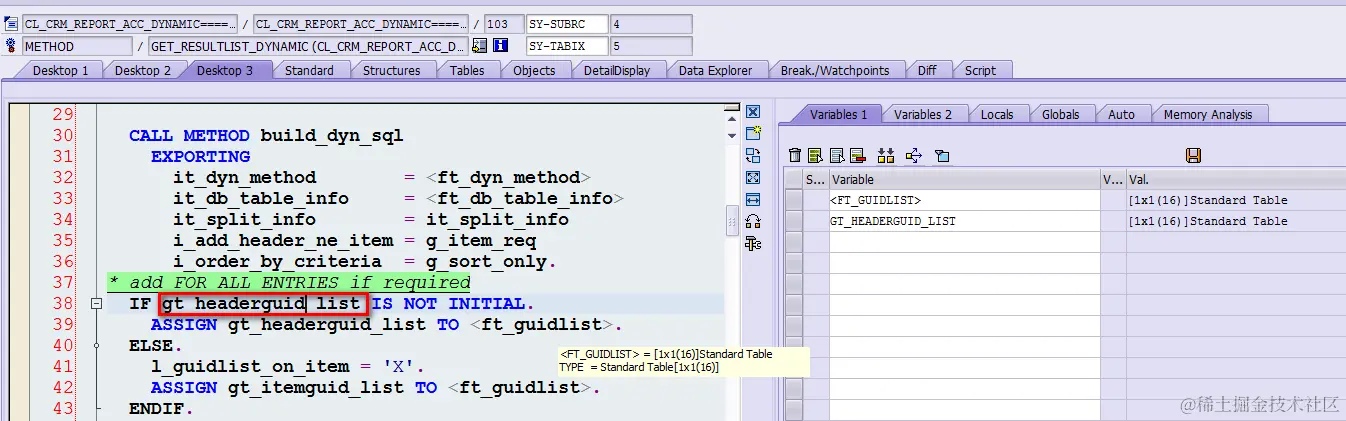Screen dimensions: 1346x421
Task: Click 'EXPORTING' on line 31
Action: click(200, 156)
